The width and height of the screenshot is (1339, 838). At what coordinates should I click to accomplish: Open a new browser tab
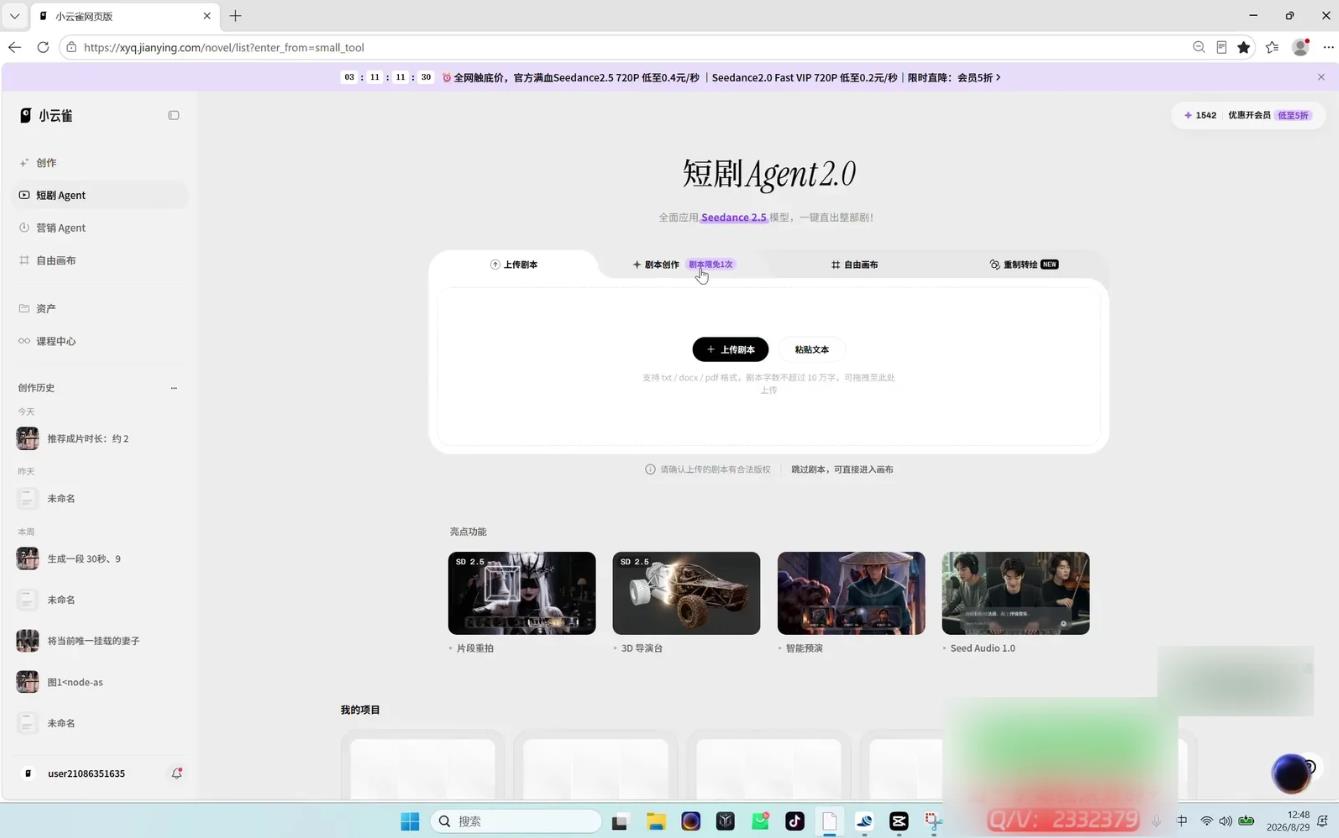236,16
